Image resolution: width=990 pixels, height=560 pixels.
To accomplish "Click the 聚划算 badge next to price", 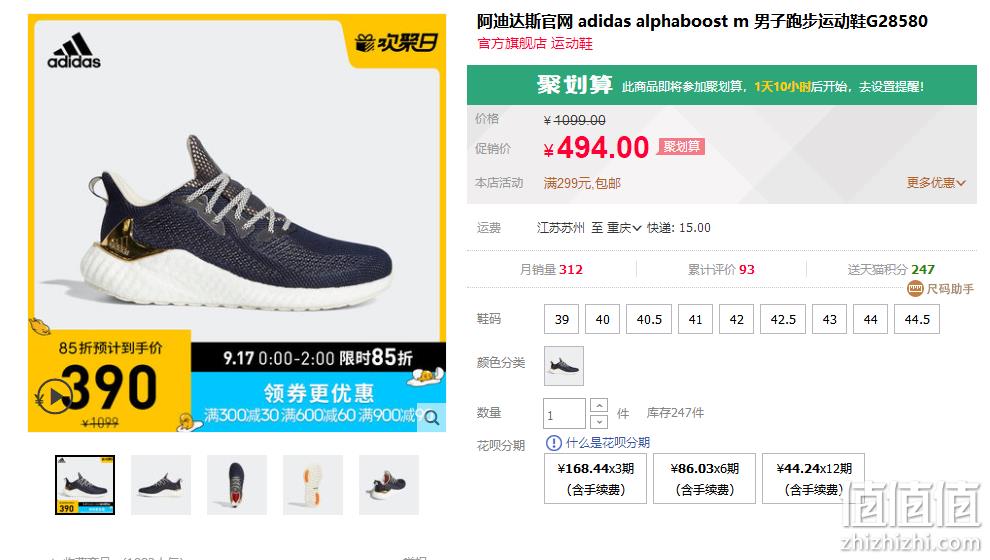I will tap(681, 146).
